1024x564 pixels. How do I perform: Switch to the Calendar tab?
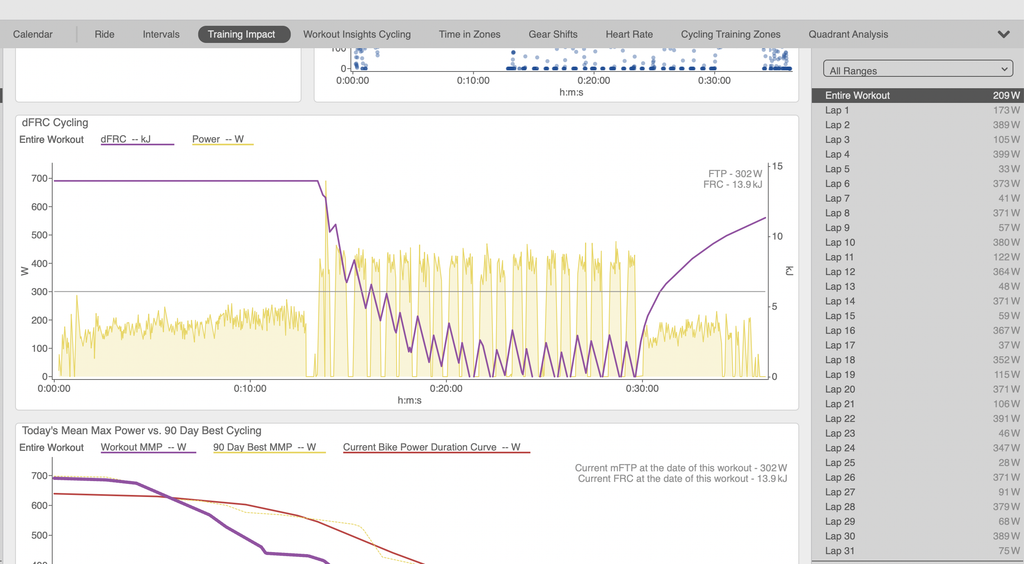[33, 34]
